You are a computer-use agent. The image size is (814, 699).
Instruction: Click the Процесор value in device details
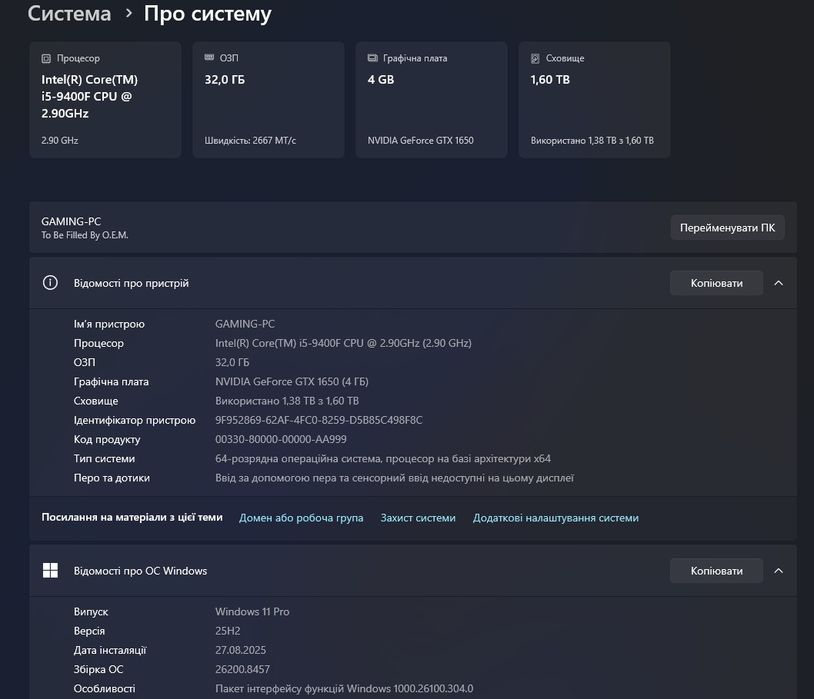tap(343, 343)
